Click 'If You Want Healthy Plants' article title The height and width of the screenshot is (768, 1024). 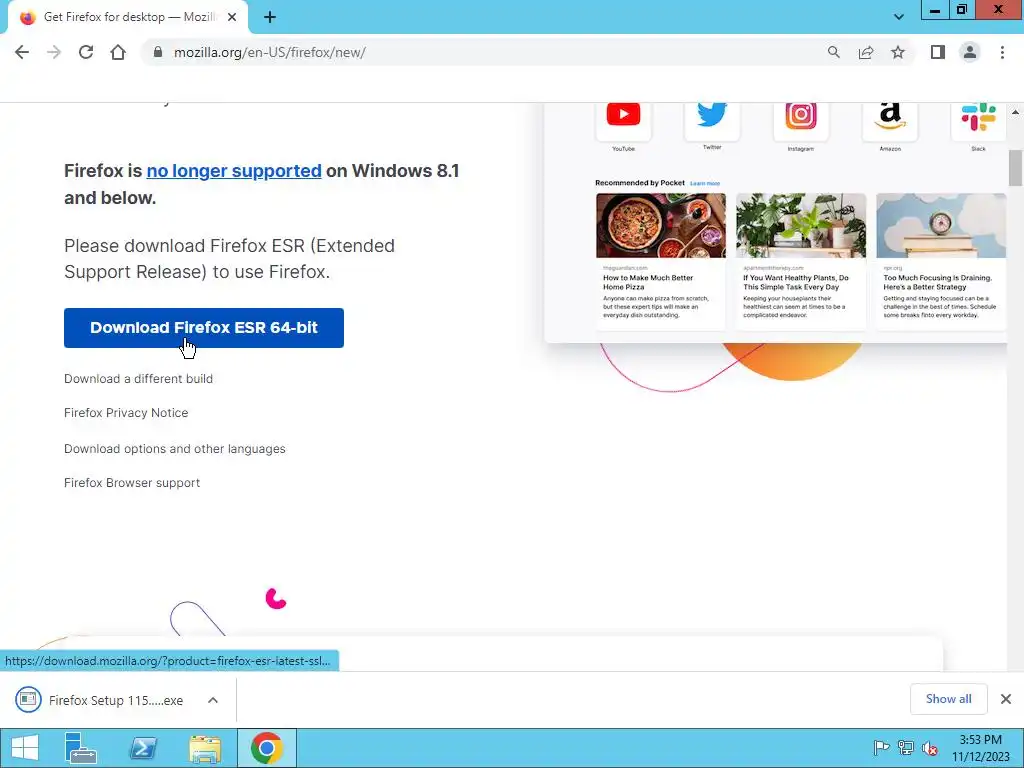click(x=795, y=282)
